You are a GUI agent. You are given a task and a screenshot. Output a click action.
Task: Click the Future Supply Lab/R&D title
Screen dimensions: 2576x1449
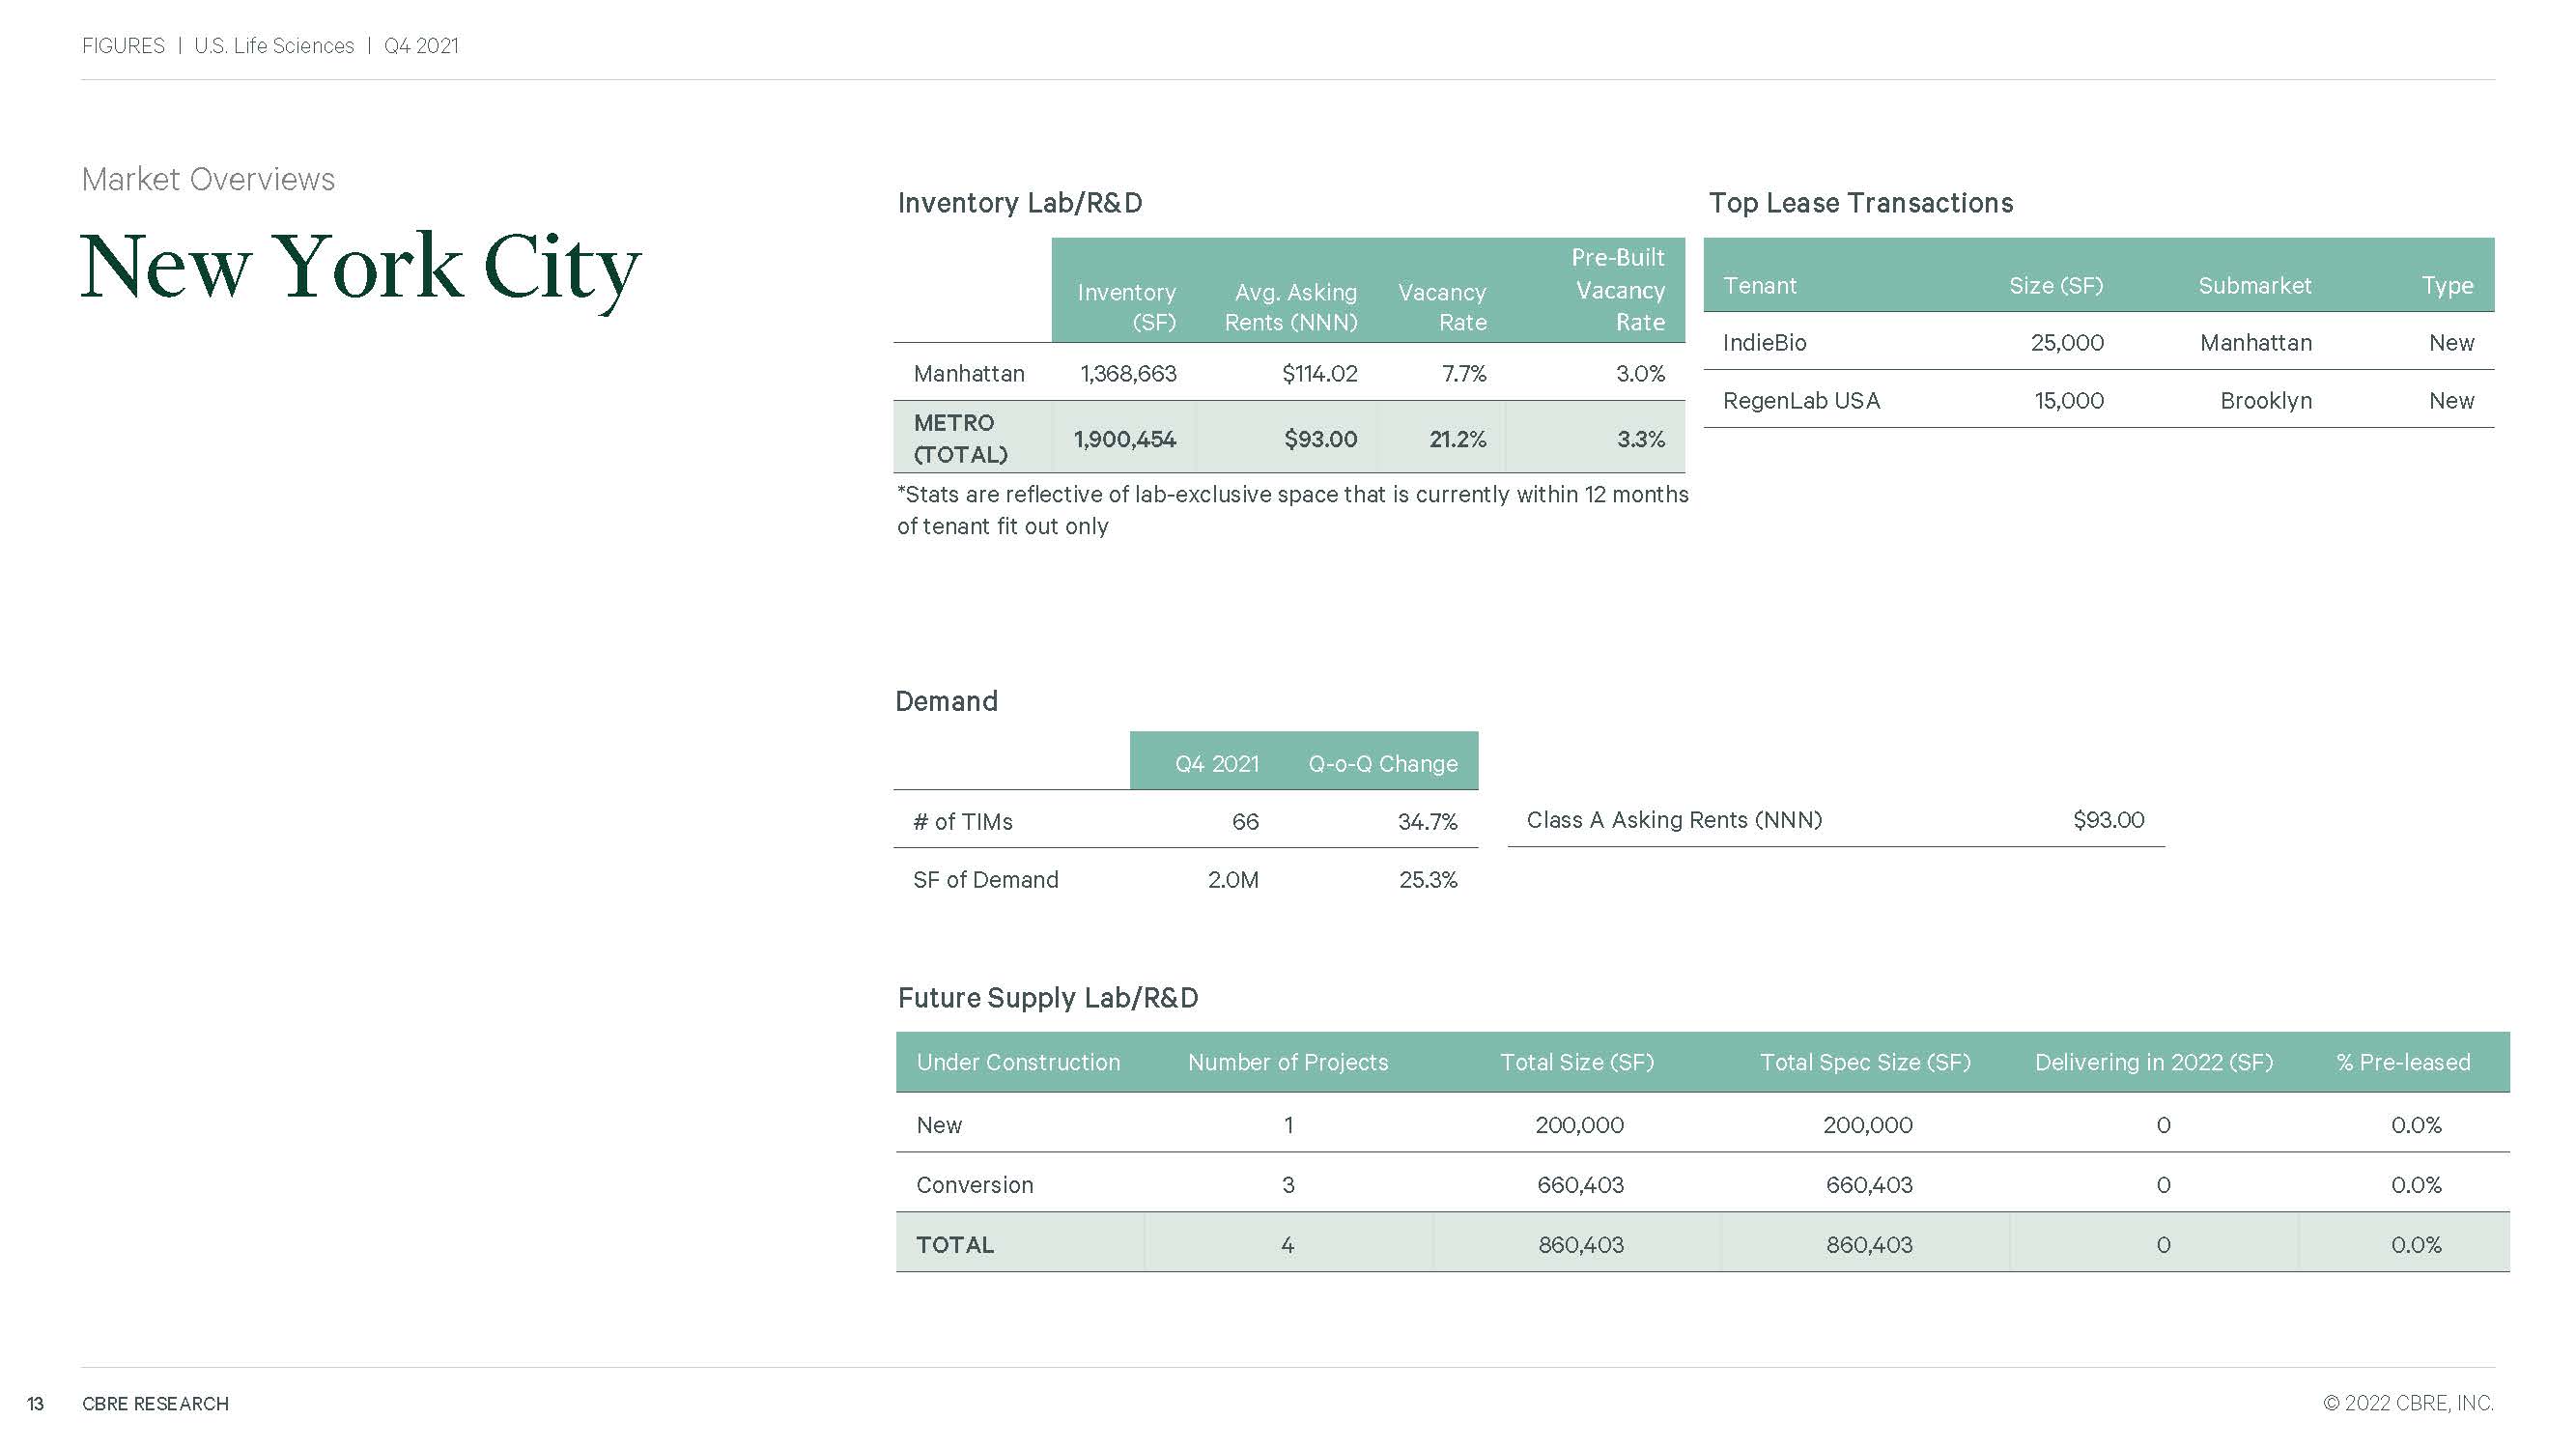[x=1047, y=997]
